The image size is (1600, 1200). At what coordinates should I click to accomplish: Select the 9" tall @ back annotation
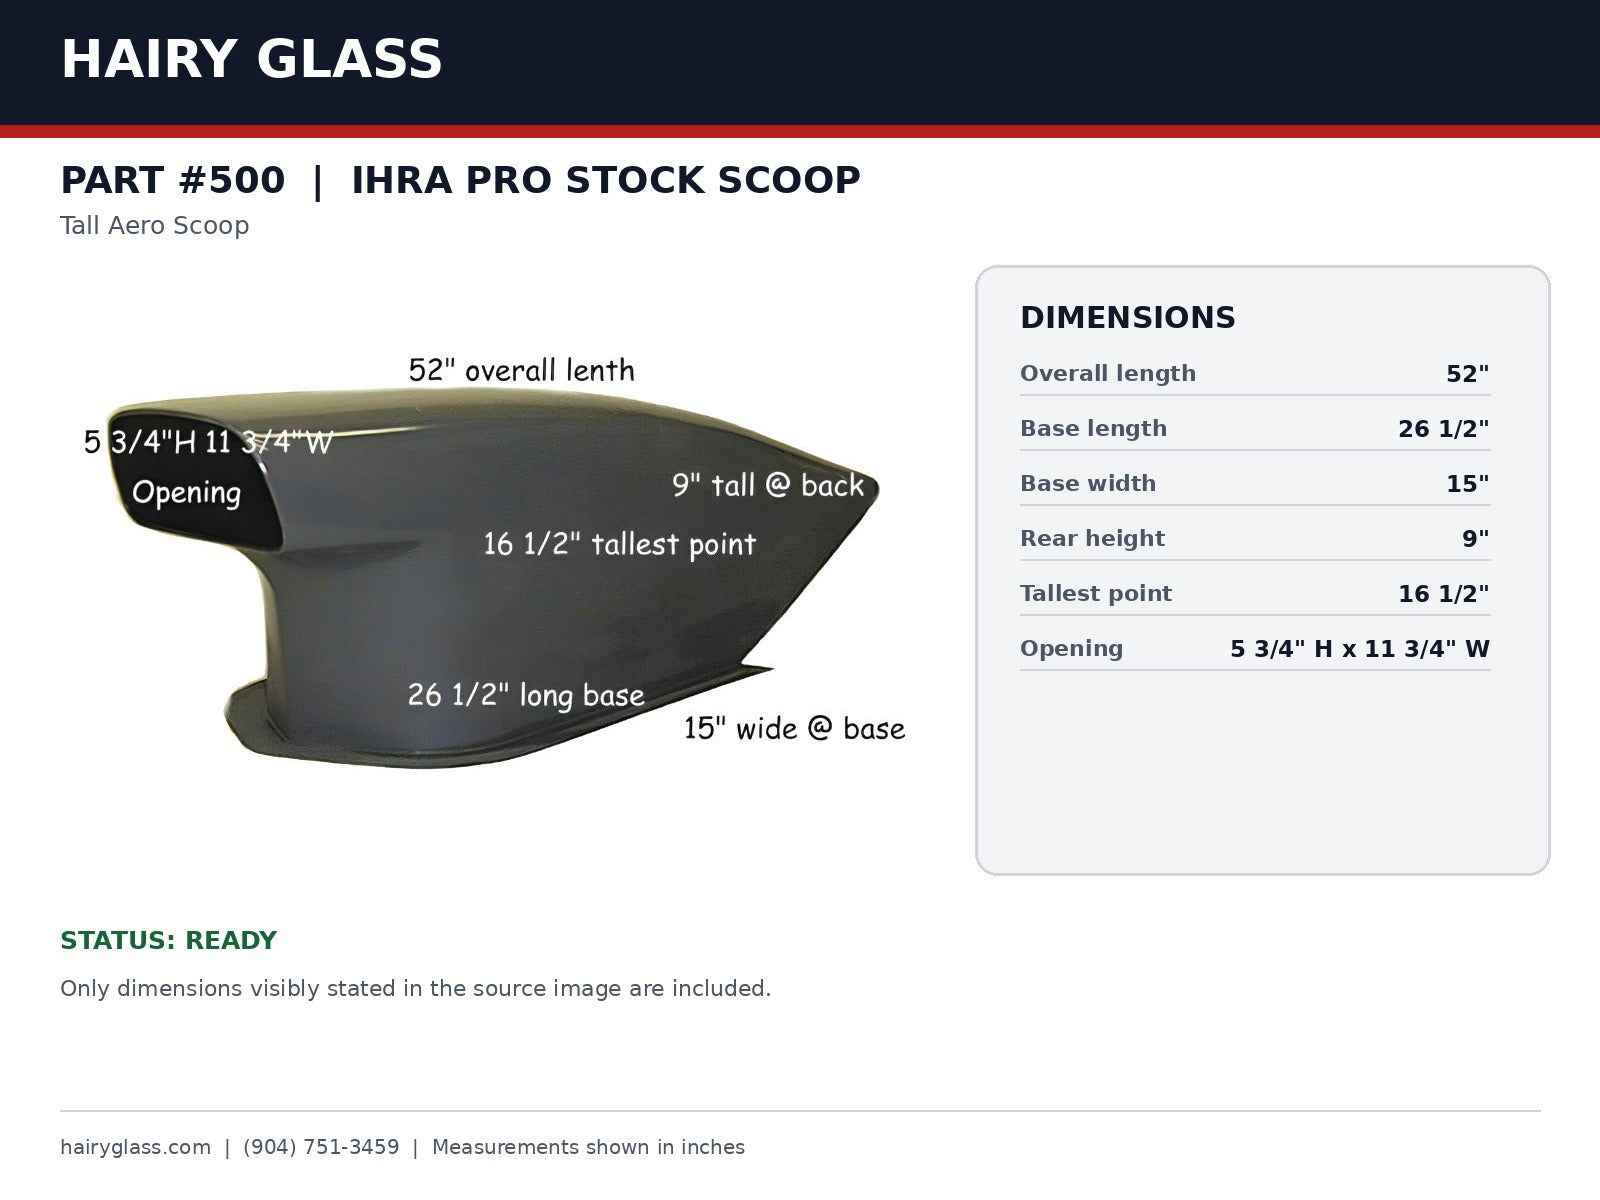[x=767, y=486]
